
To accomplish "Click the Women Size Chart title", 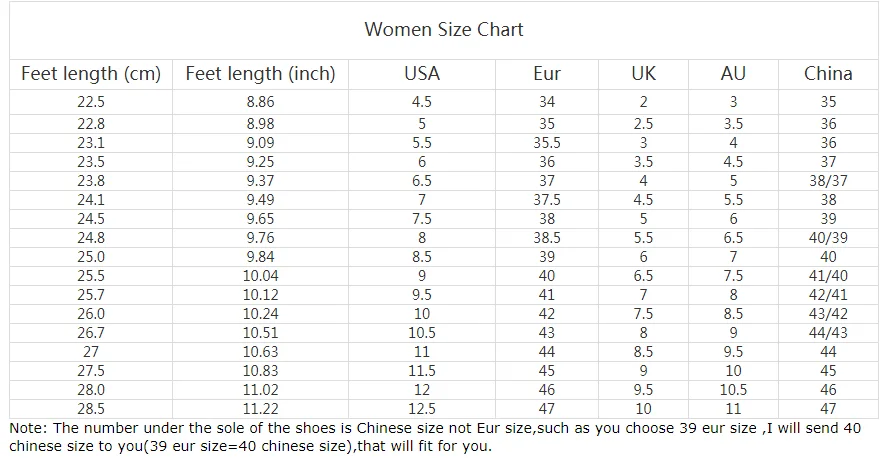I will coord(443,29).
